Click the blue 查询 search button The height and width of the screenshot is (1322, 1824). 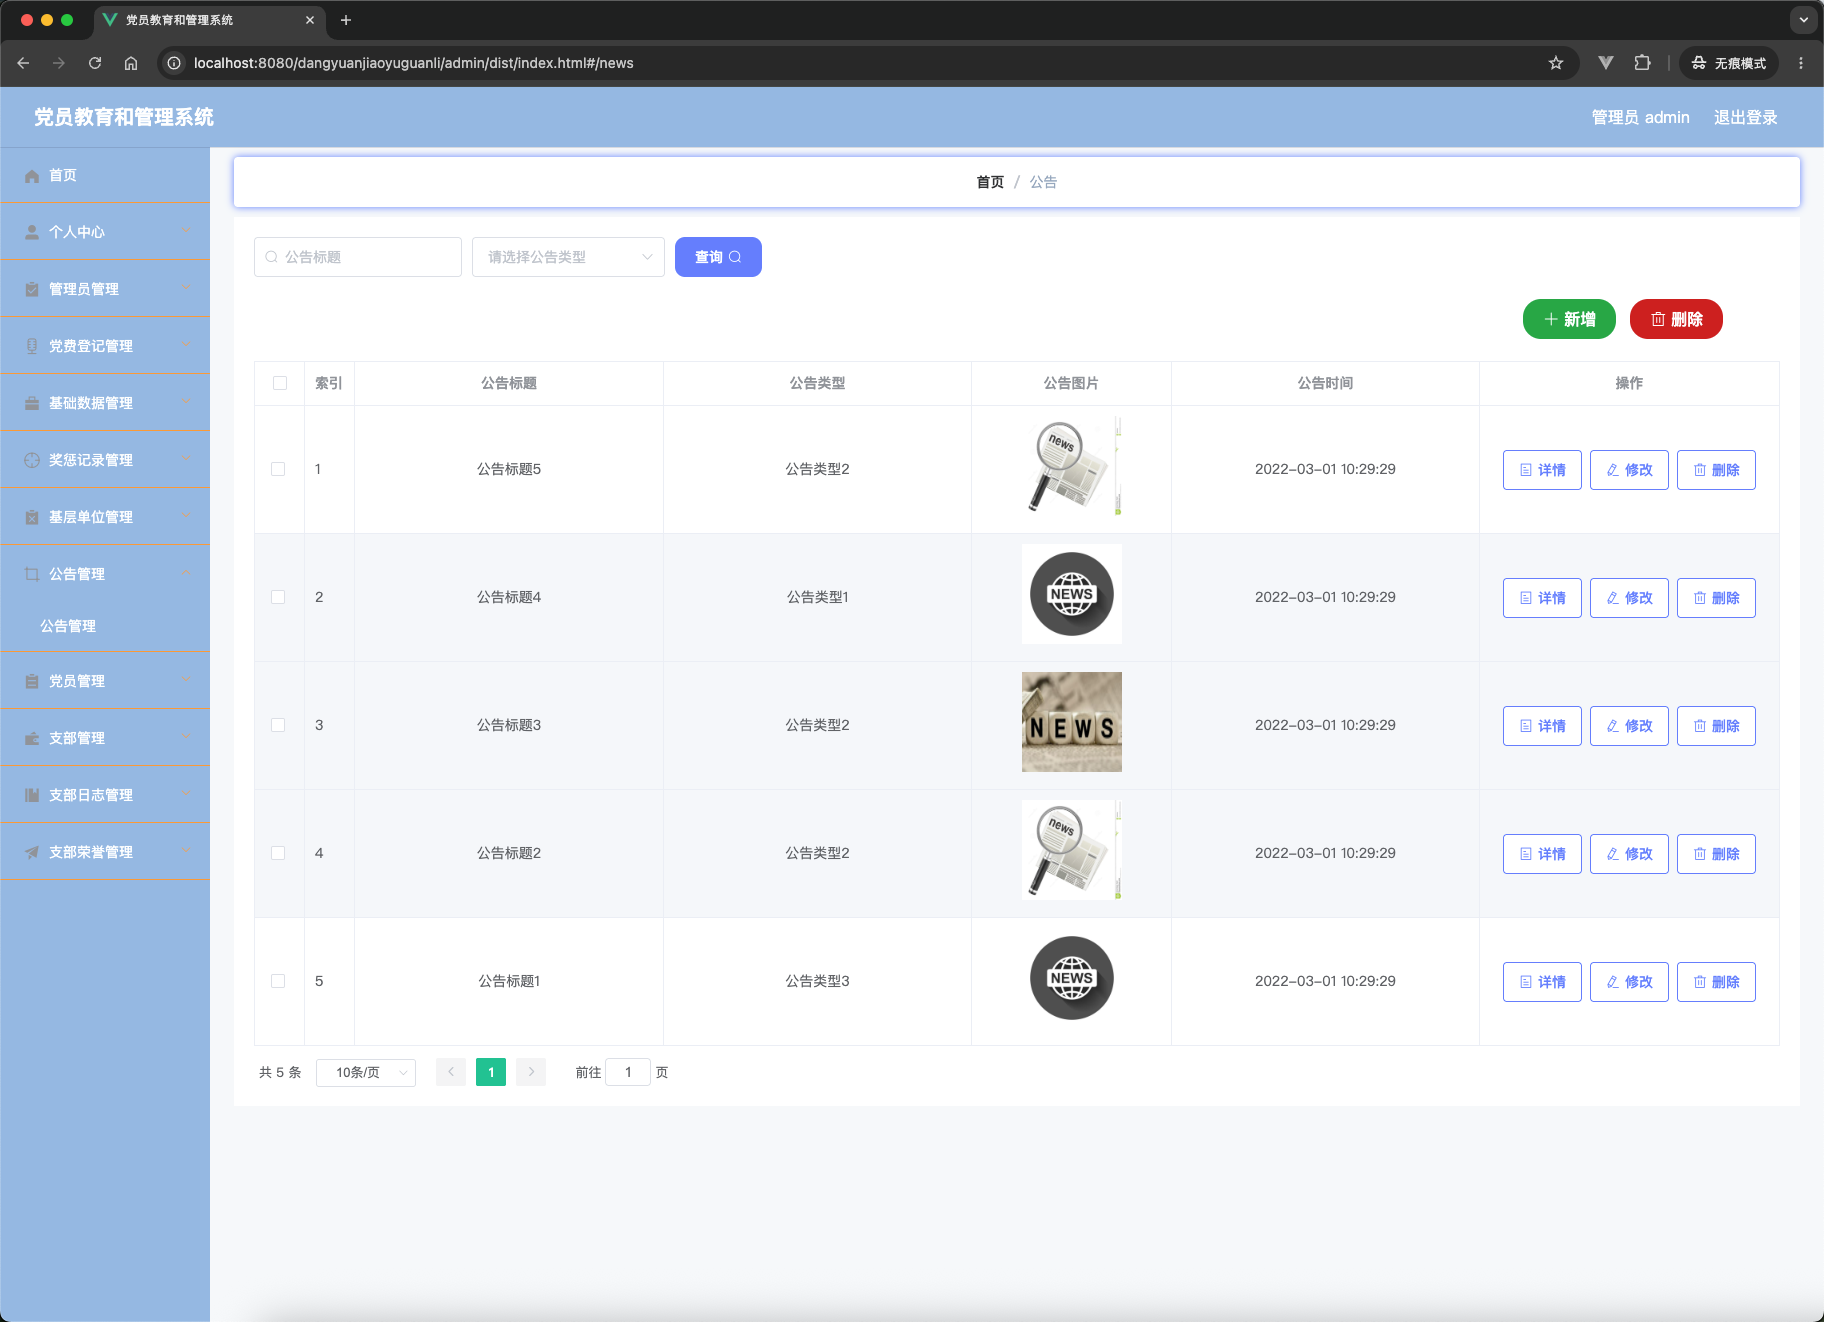tap(718, 257)
